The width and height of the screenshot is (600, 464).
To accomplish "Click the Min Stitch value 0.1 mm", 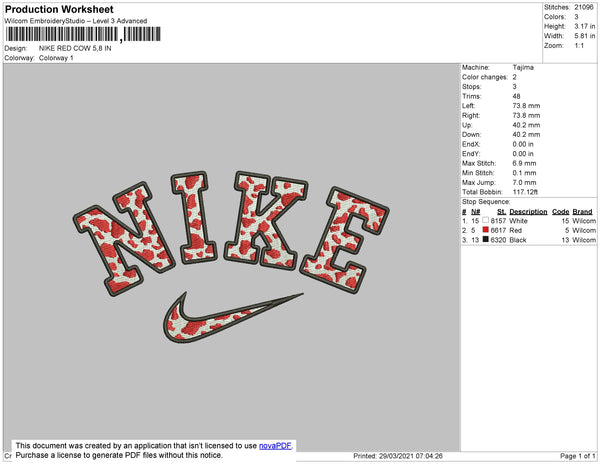I will [x=524, y=173].
